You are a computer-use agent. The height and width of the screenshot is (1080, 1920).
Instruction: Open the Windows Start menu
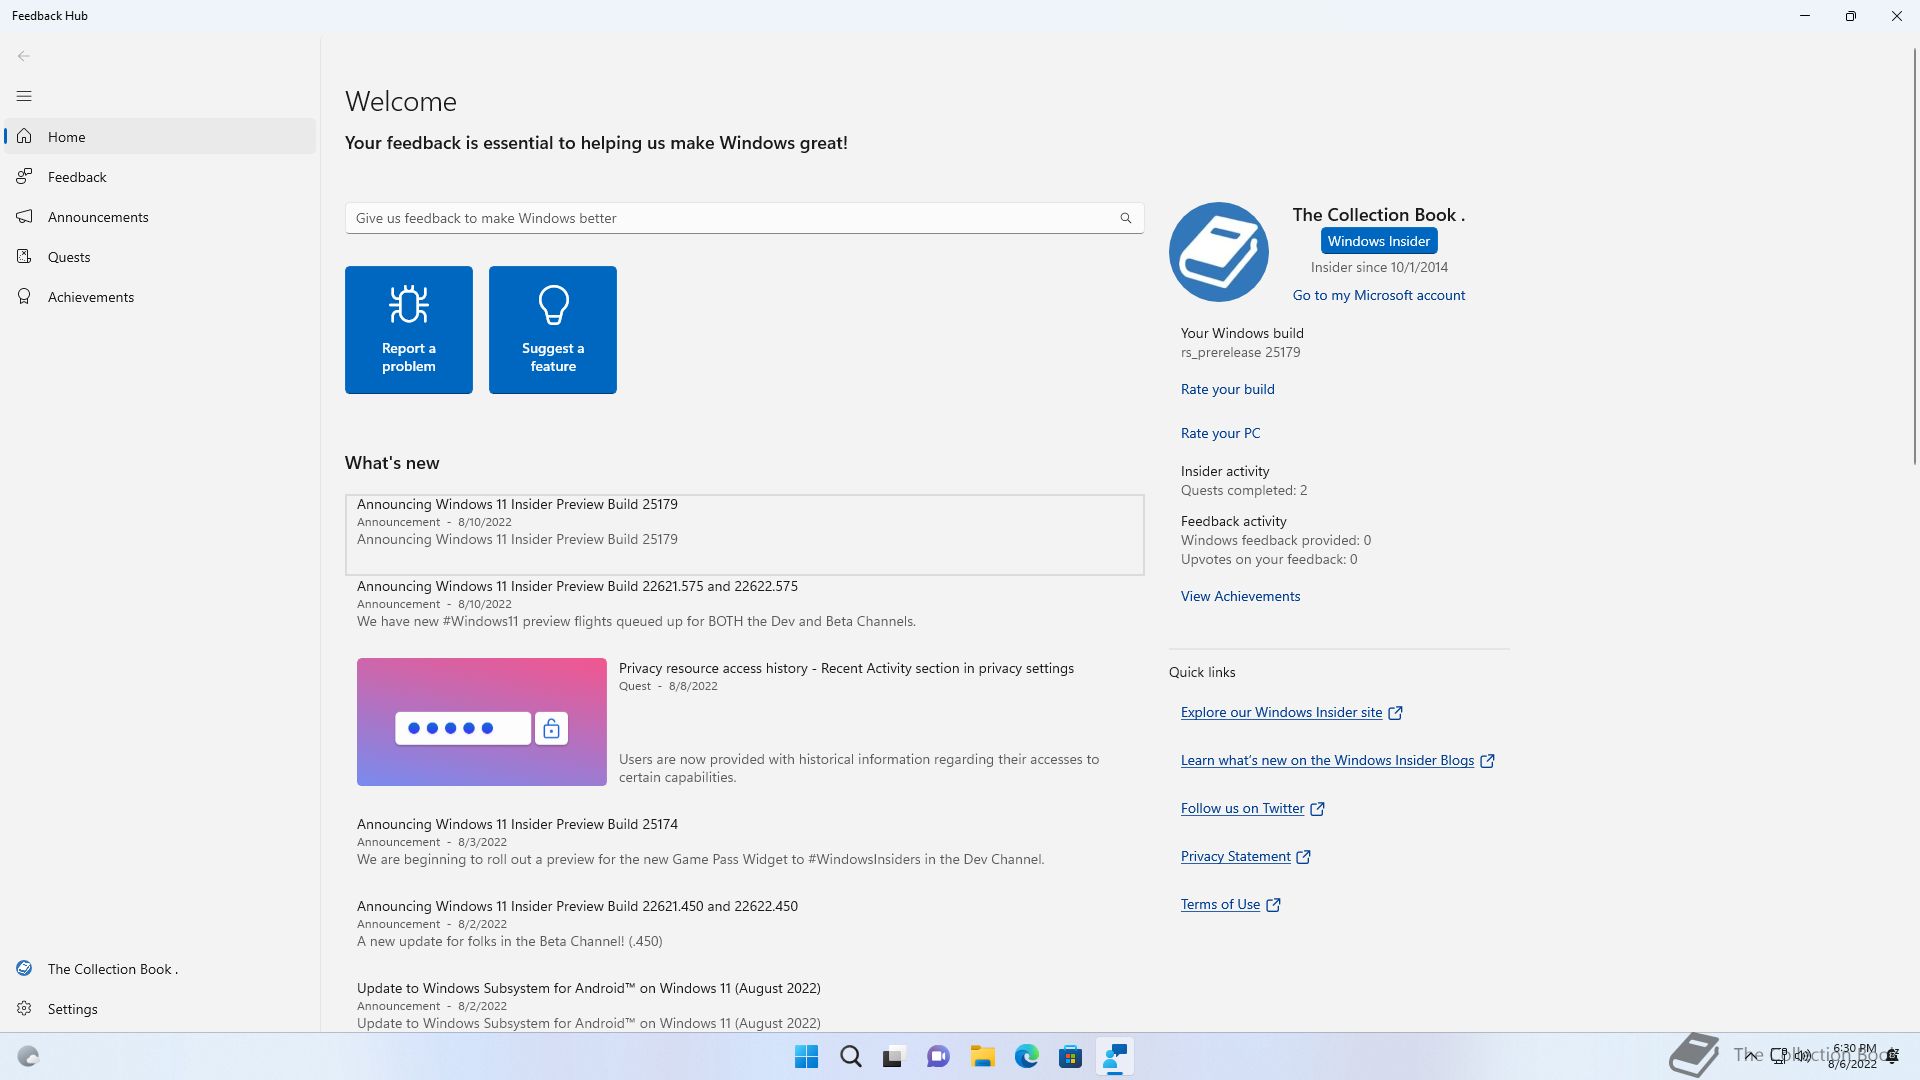pos(806,1057)
